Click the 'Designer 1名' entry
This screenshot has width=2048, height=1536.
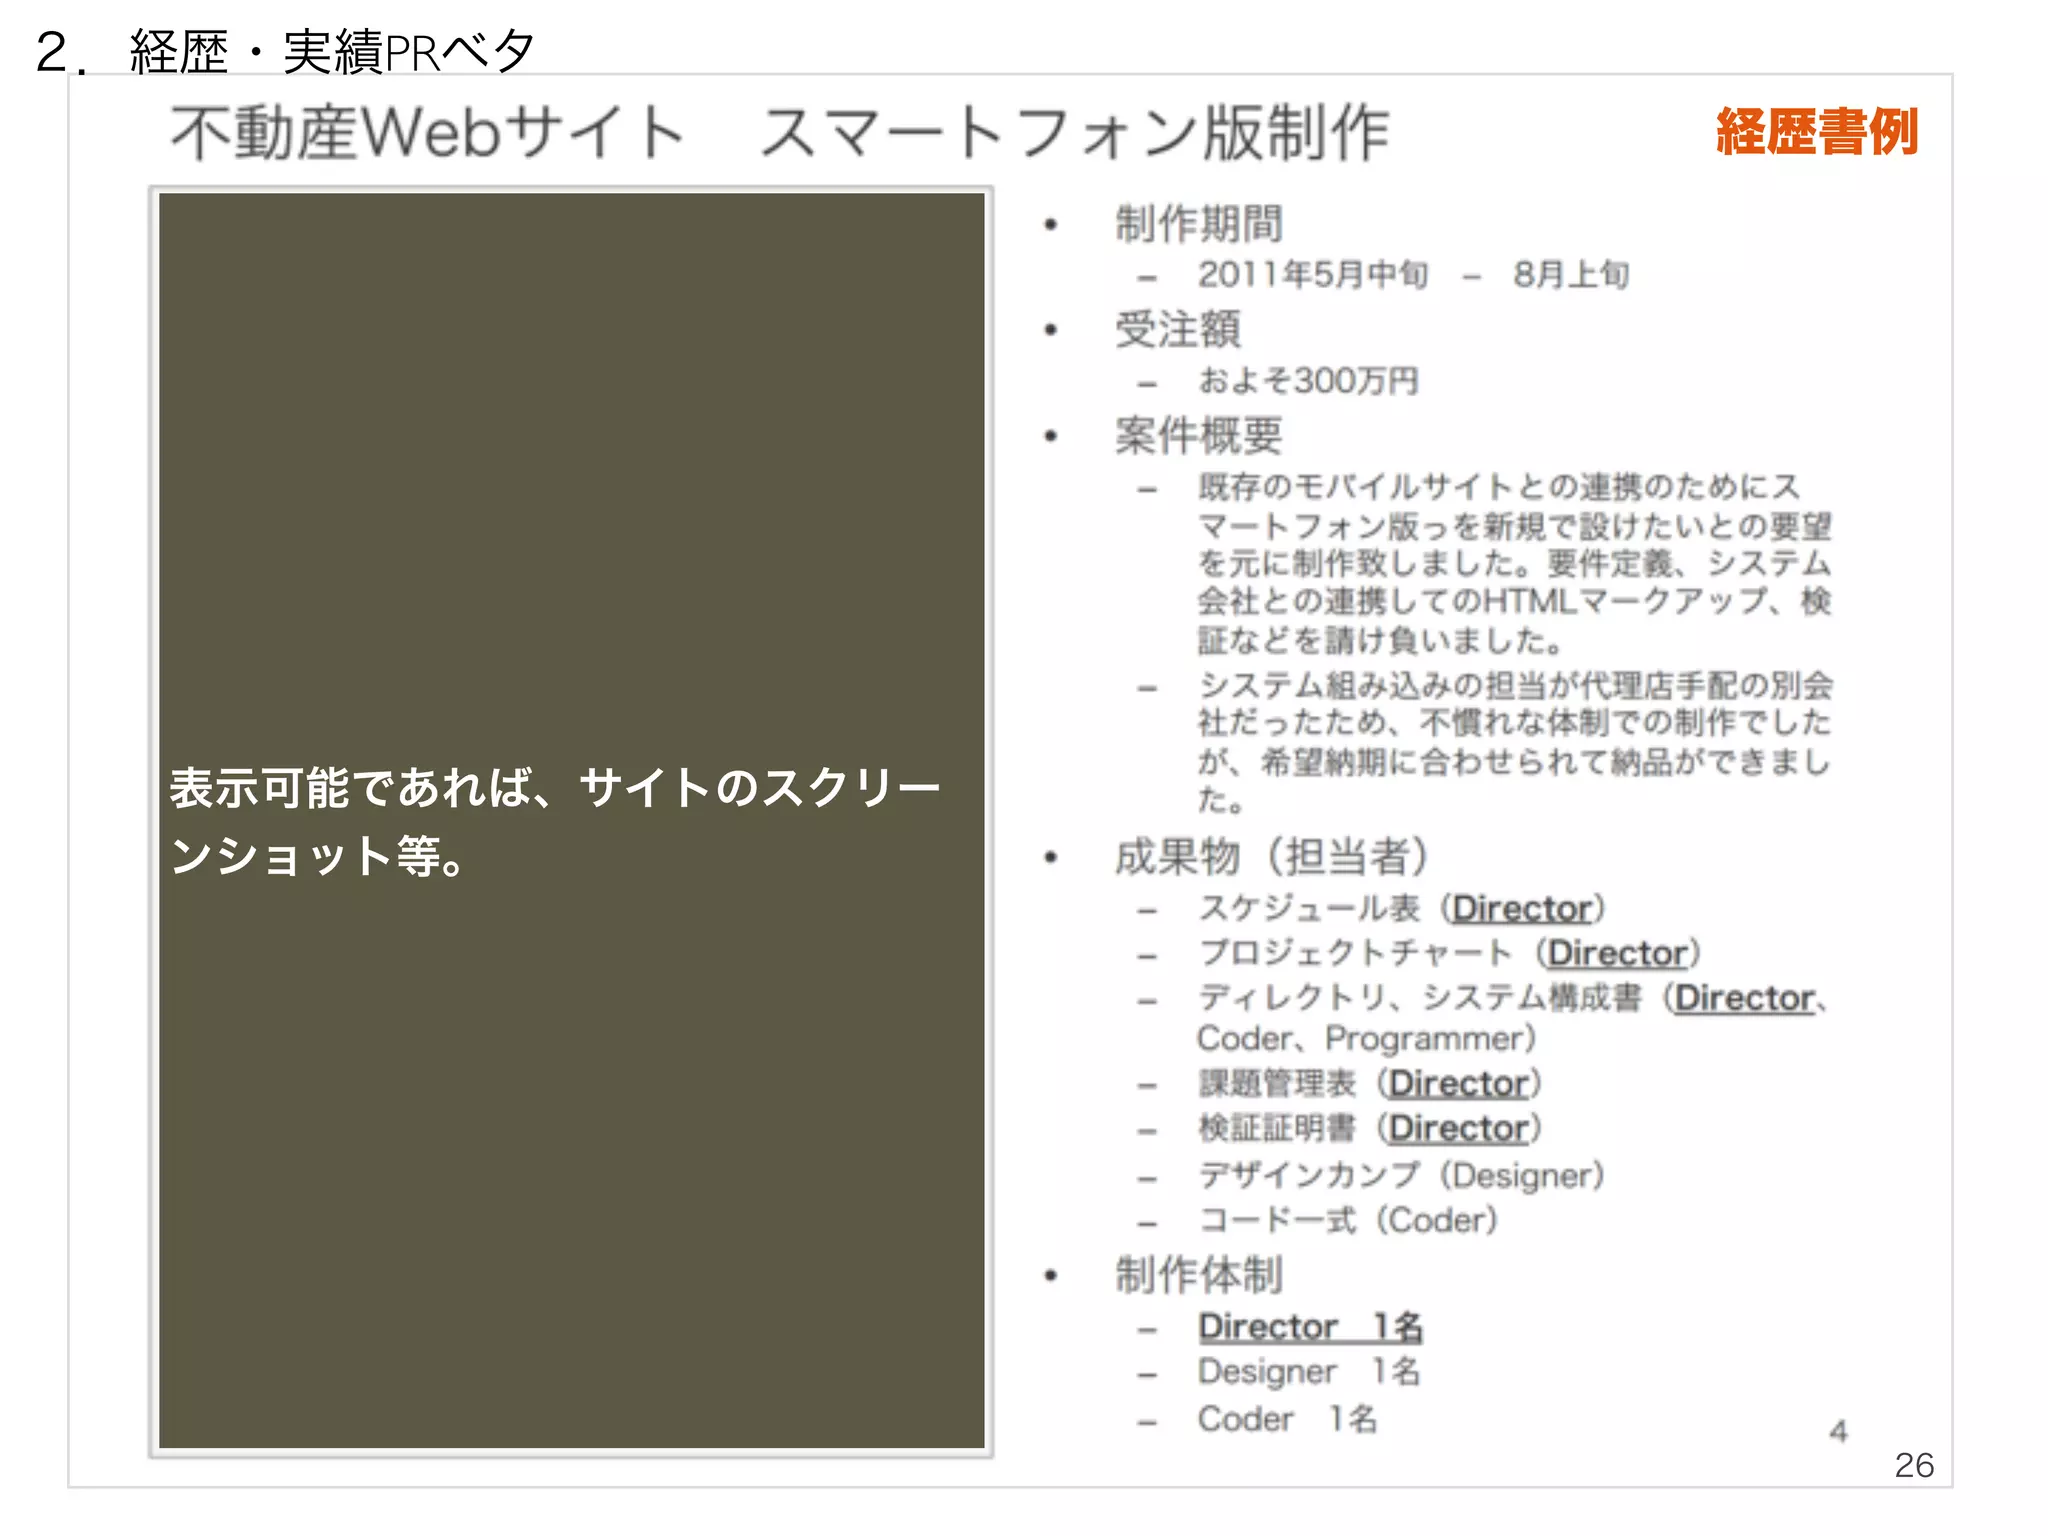tap(1309, 1371)
